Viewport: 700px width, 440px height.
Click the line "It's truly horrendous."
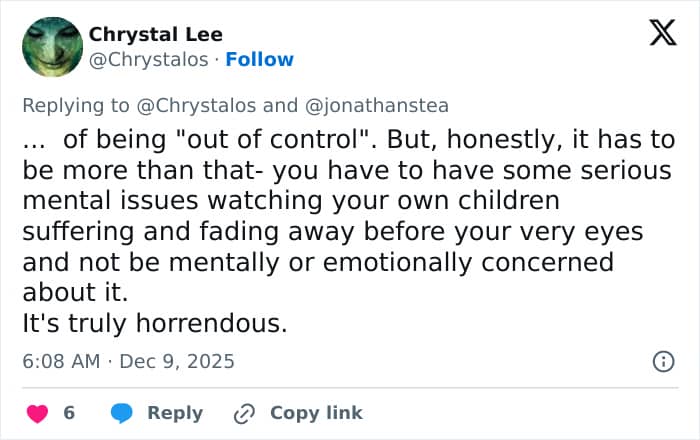coord(154,324)
